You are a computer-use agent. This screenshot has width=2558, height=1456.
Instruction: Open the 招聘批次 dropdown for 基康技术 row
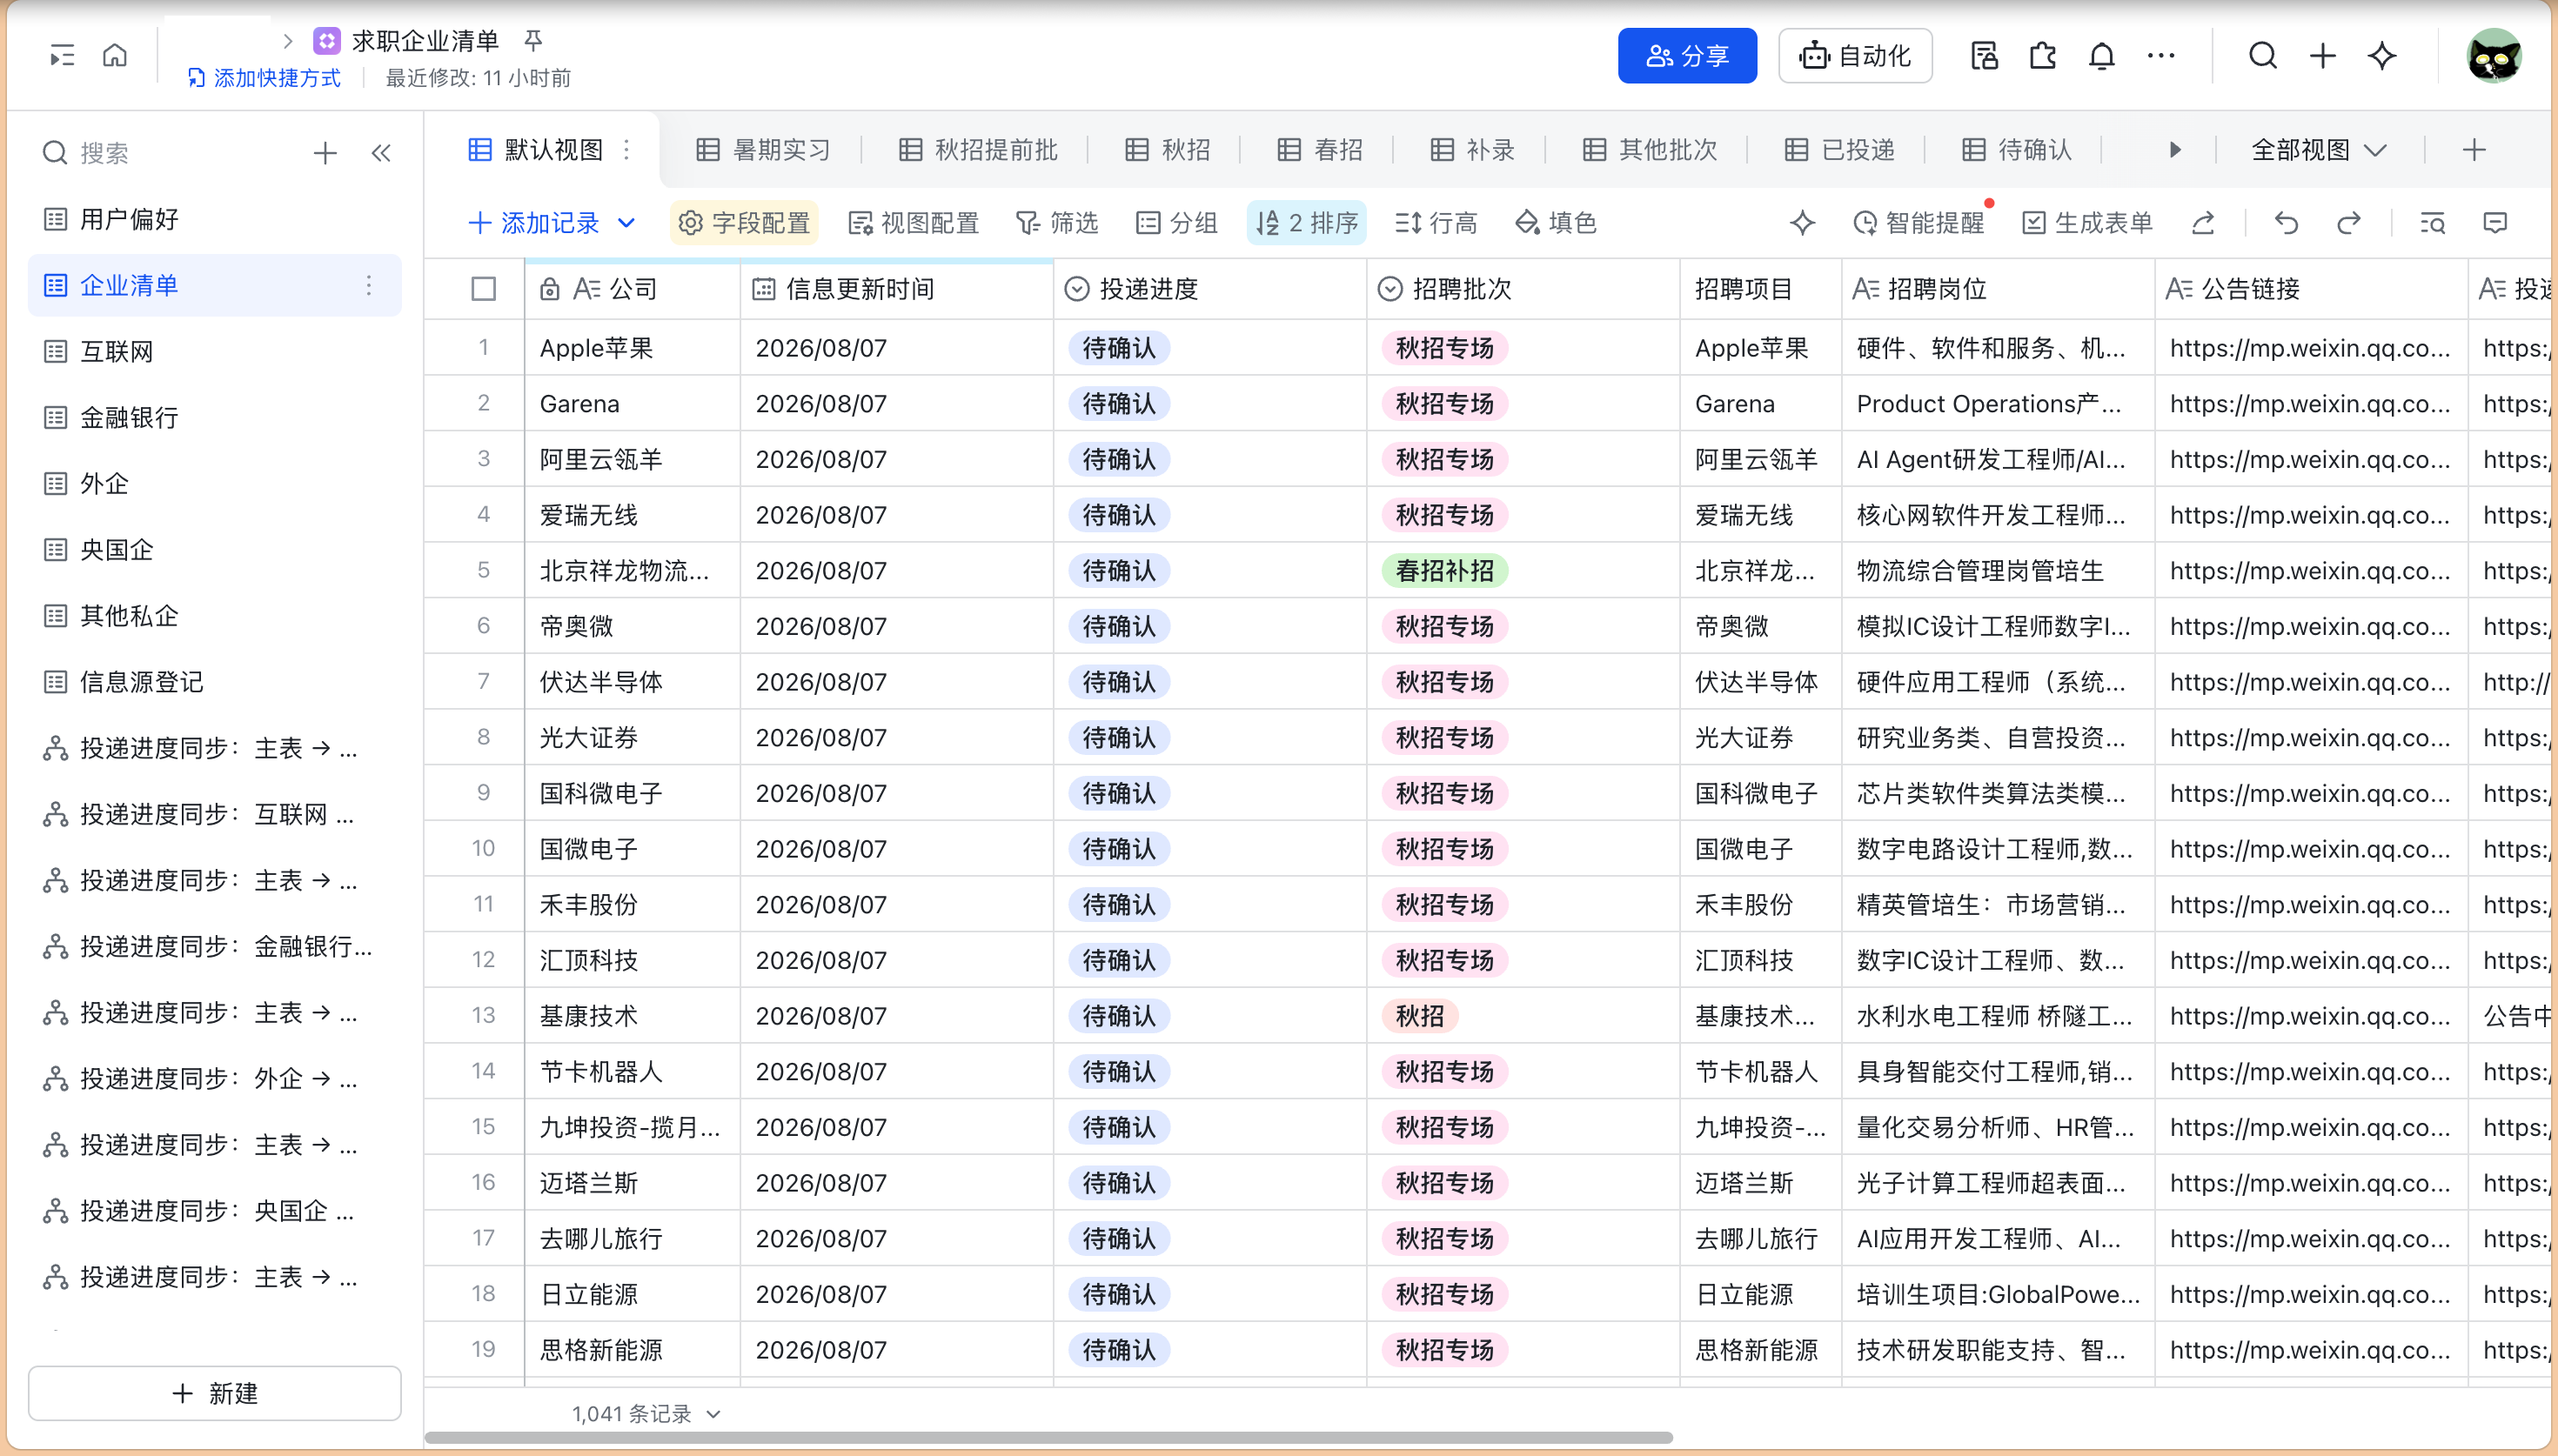(1420, 1016)
